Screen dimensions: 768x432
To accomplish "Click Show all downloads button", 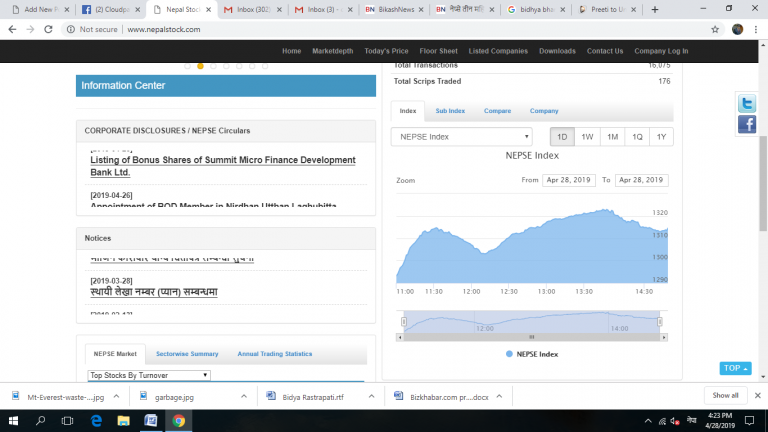I will pyautogui.click(x=725, y=395).
